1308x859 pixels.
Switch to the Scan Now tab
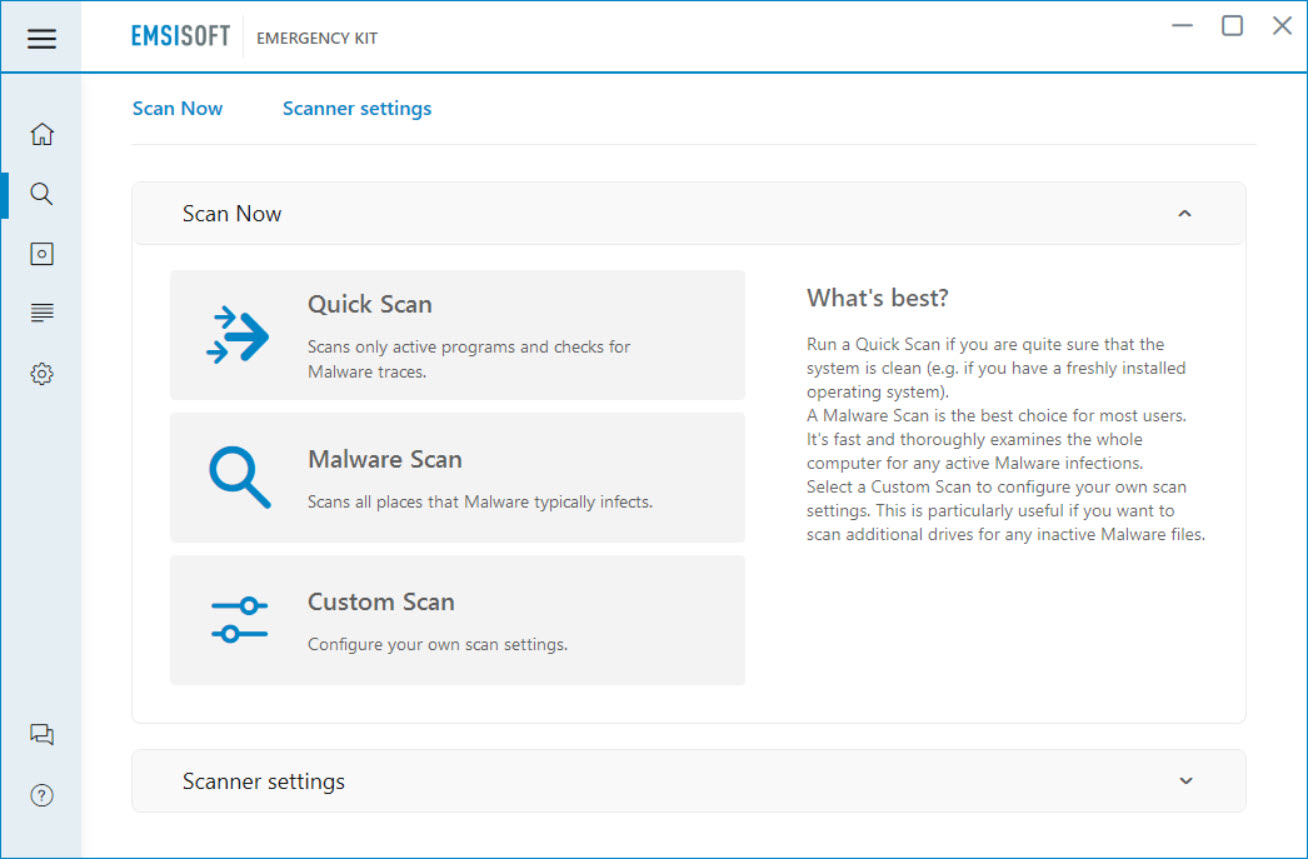(178, 108)
